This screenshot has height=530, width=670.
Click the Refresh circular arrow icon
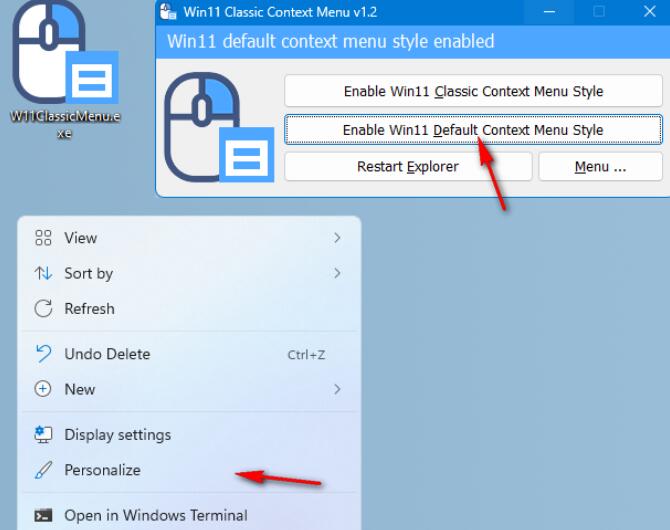(x=43, y=308)
